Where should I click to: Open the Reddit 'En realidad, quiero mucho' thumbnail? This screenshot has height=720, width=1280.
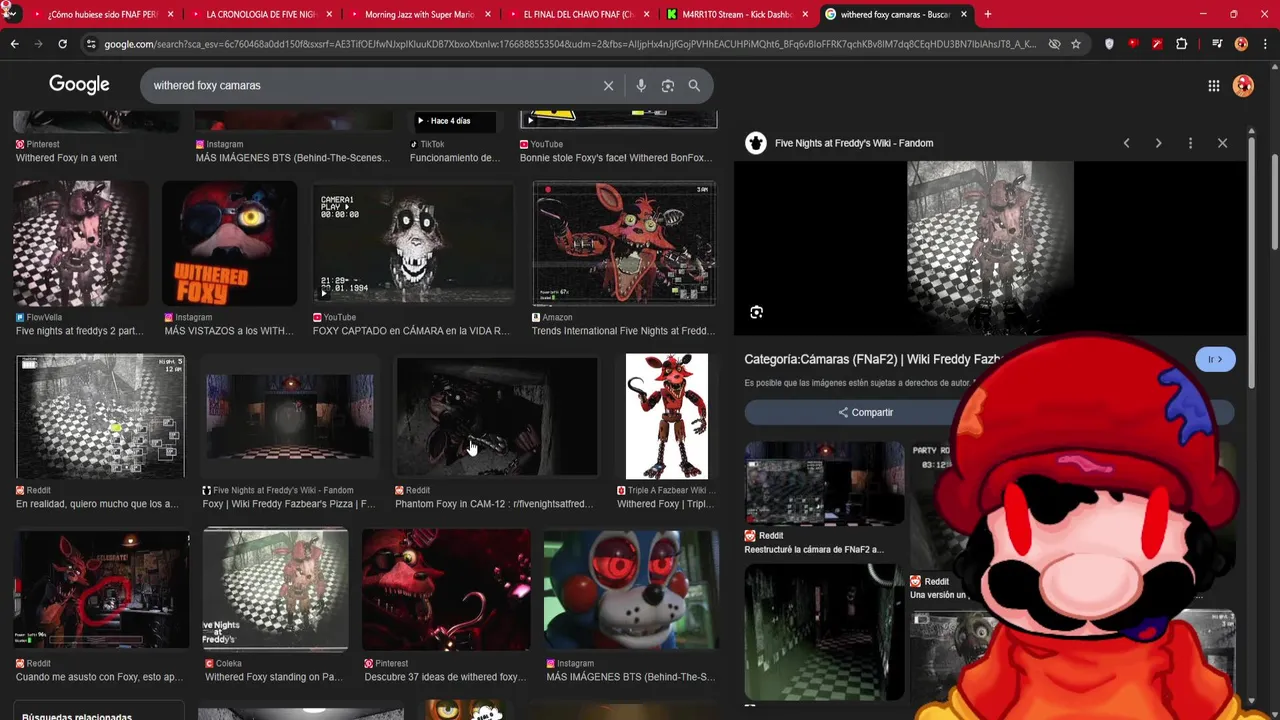(100, 416)
